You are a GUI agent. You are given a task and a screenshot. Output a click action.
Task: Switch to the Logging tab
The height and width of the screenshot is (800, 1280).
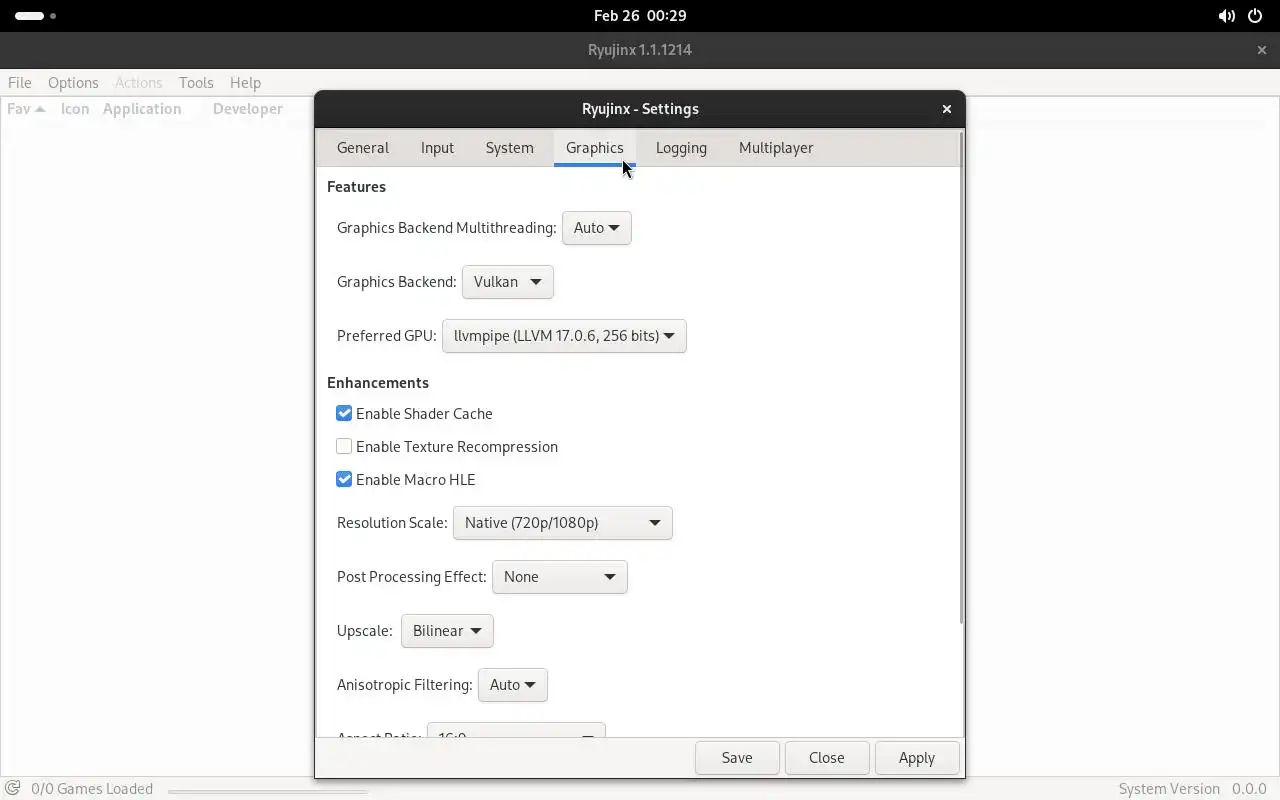coord(681,147)
